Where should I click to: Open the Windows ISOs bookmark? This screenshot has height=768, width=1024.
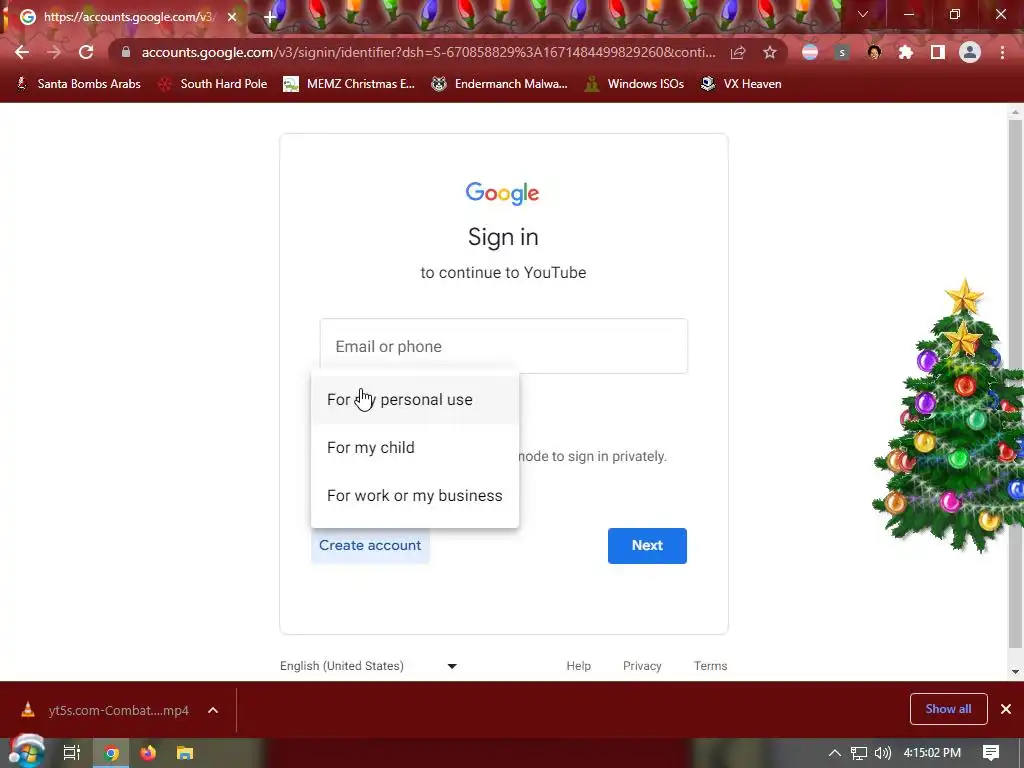click(635, 84)
